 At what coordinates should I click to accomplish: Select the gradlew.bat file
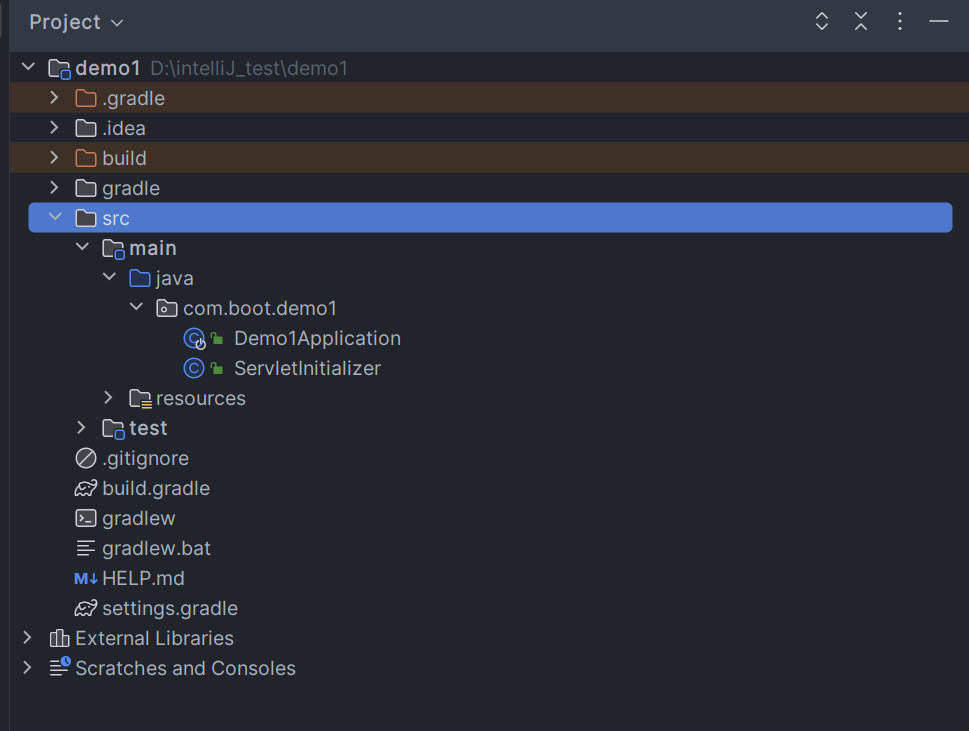[156, 548]
